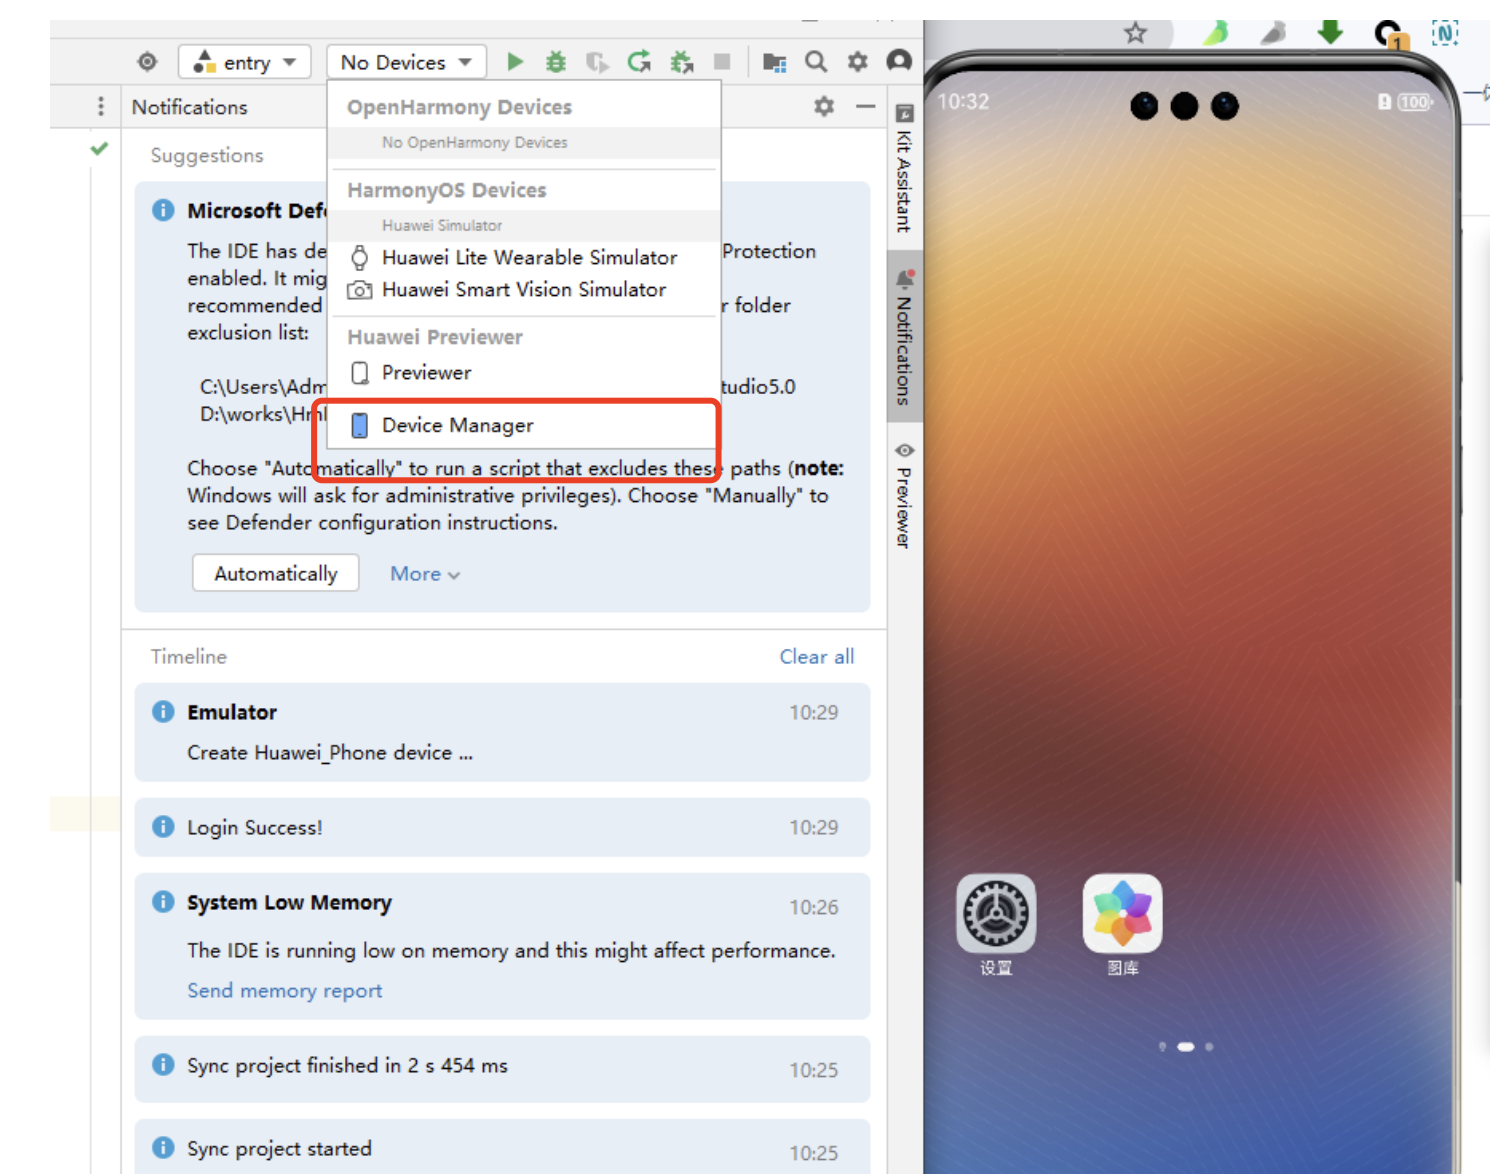This screenshot has height=1174, width=1510.
Task: Click the Timeline section header
Action: pos(189,656)
